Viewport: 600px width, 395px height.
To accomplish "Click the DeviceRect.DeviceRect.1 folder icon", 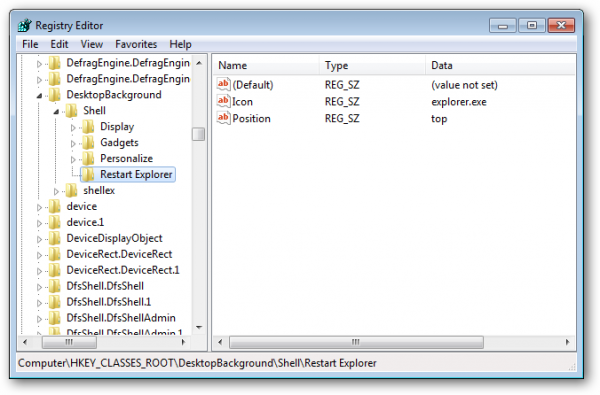I will tap(55, 270).
